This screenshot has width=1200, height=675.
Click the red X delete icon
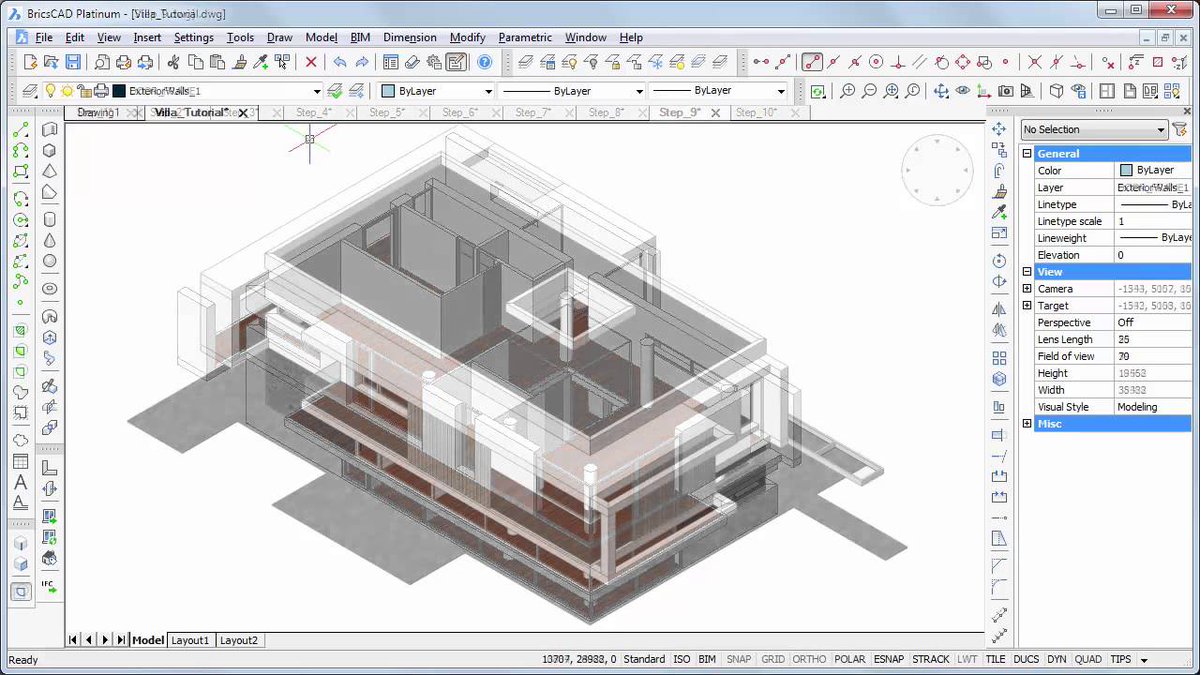[x=311, y=62]
